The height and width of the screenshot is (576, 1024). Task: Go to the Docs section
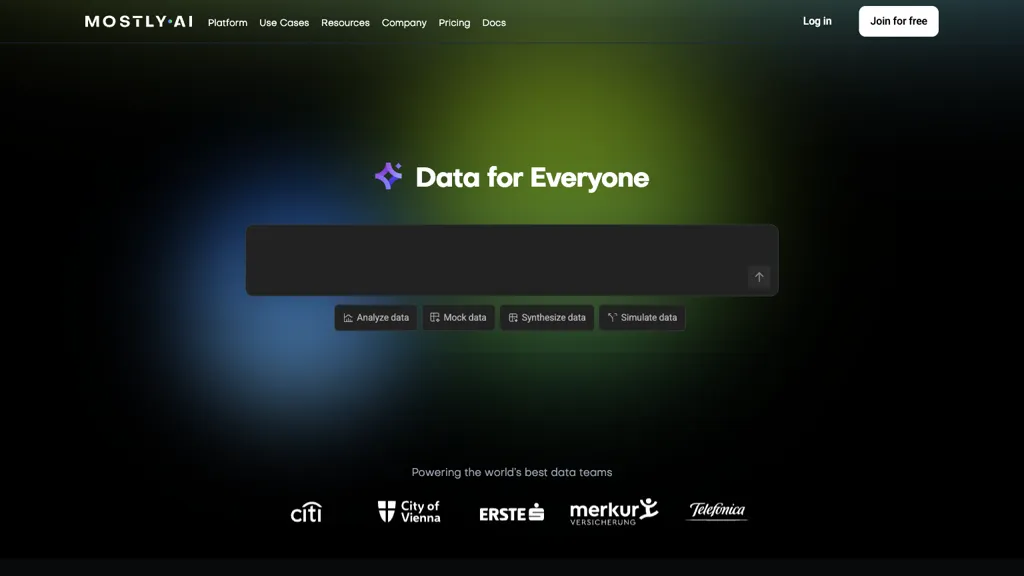(494, 22)
